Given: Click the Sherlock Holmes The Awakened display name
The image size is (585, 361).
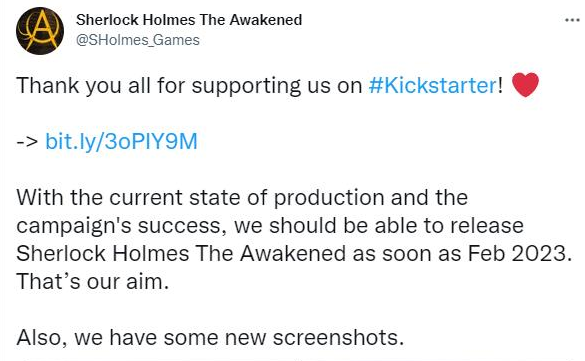Looking at the screenshot, I should tap(189, 20).
